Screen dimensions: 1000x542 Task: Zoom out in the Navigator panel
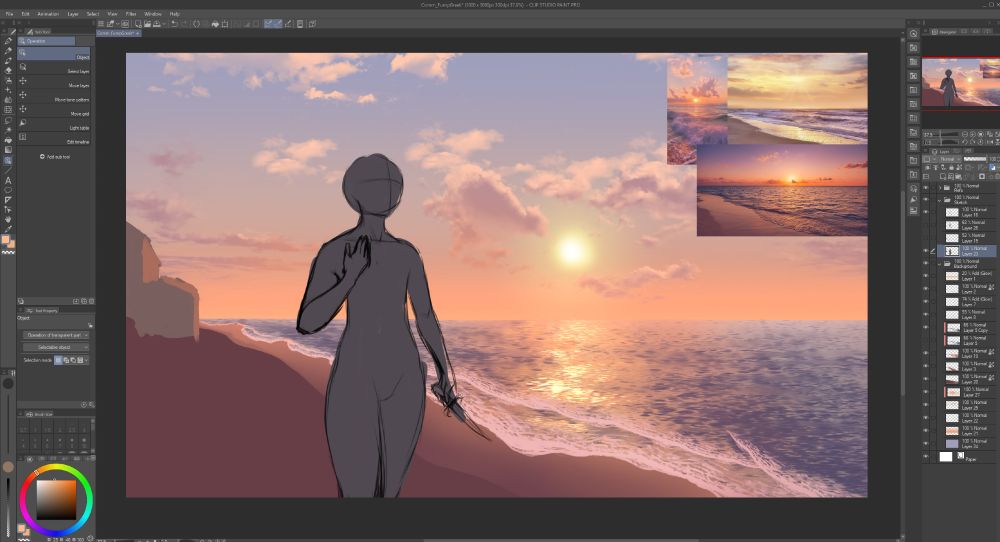[964, 134]
